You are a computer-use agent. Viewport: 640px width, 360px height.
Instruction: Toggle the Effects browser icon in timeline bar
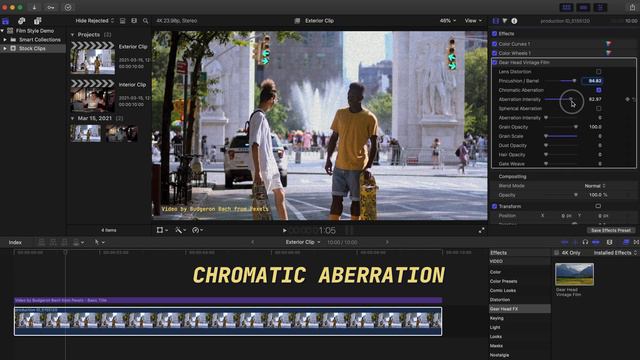626,242
